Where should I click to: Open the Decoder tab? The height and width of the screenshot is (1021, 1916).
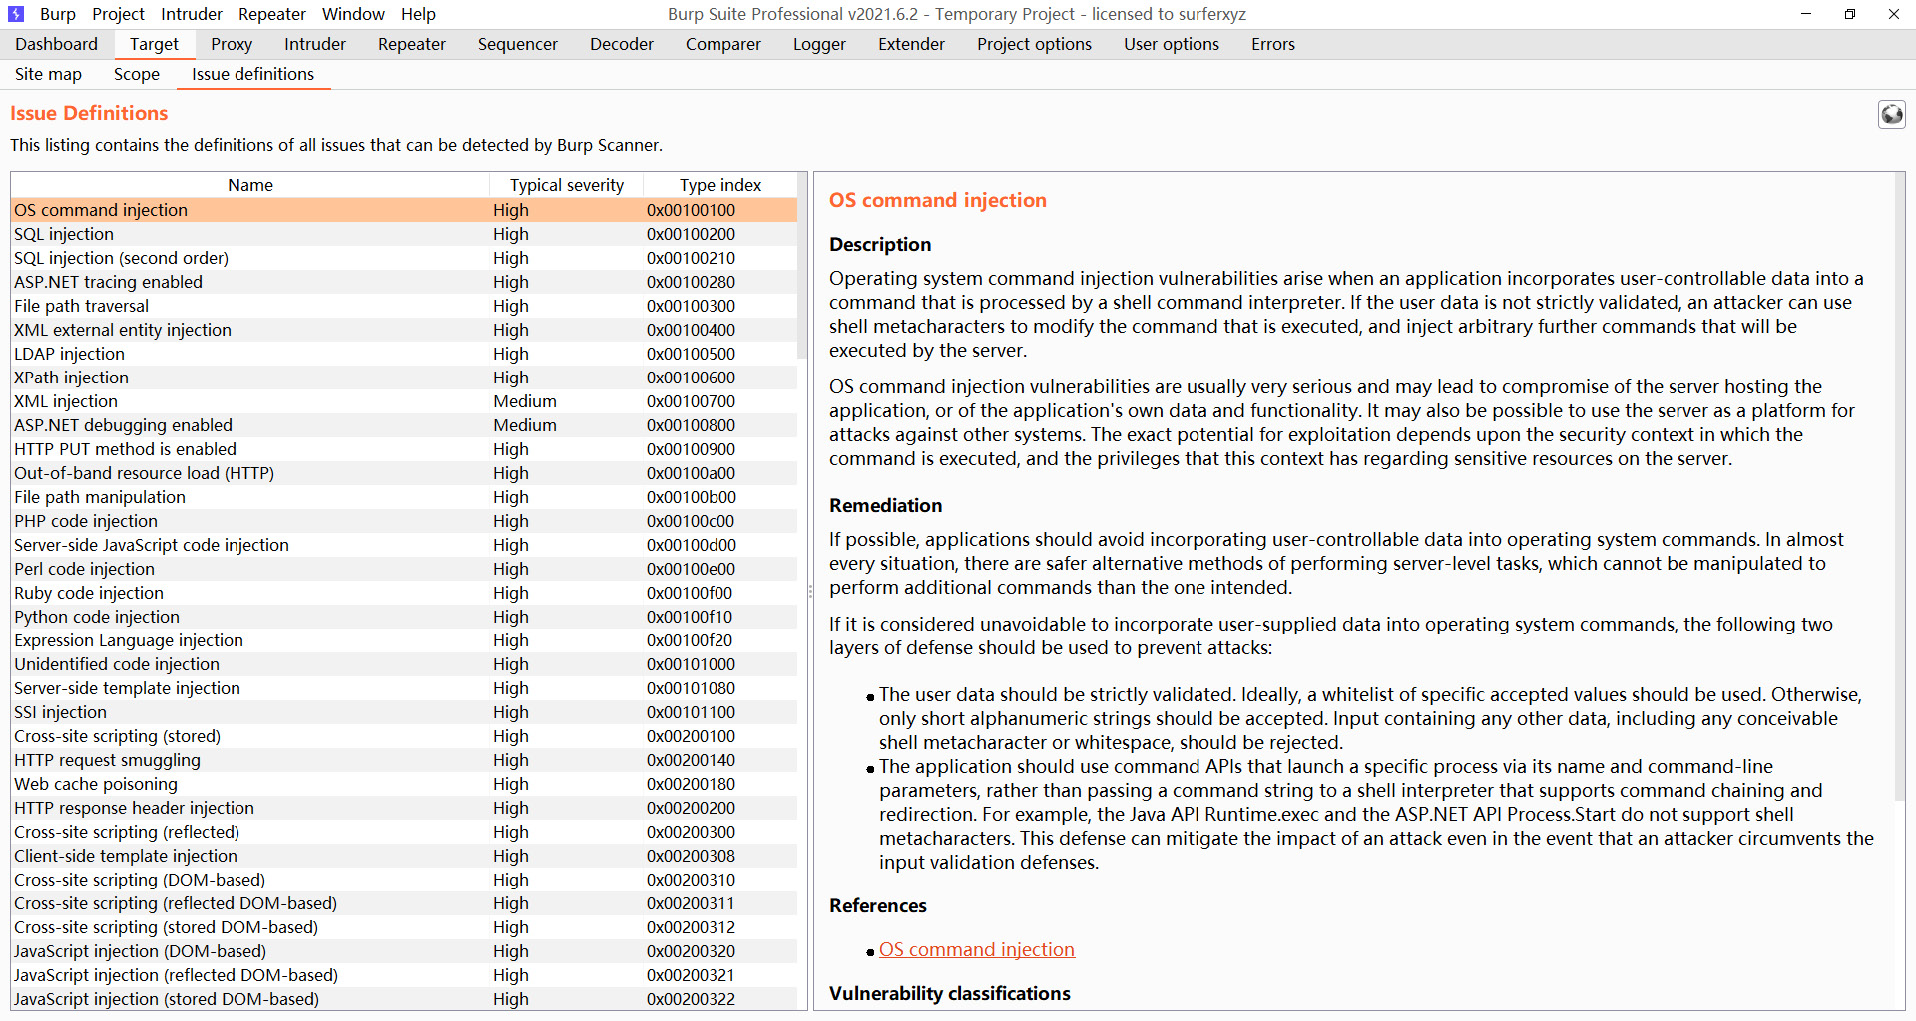[x=622, y=44]
